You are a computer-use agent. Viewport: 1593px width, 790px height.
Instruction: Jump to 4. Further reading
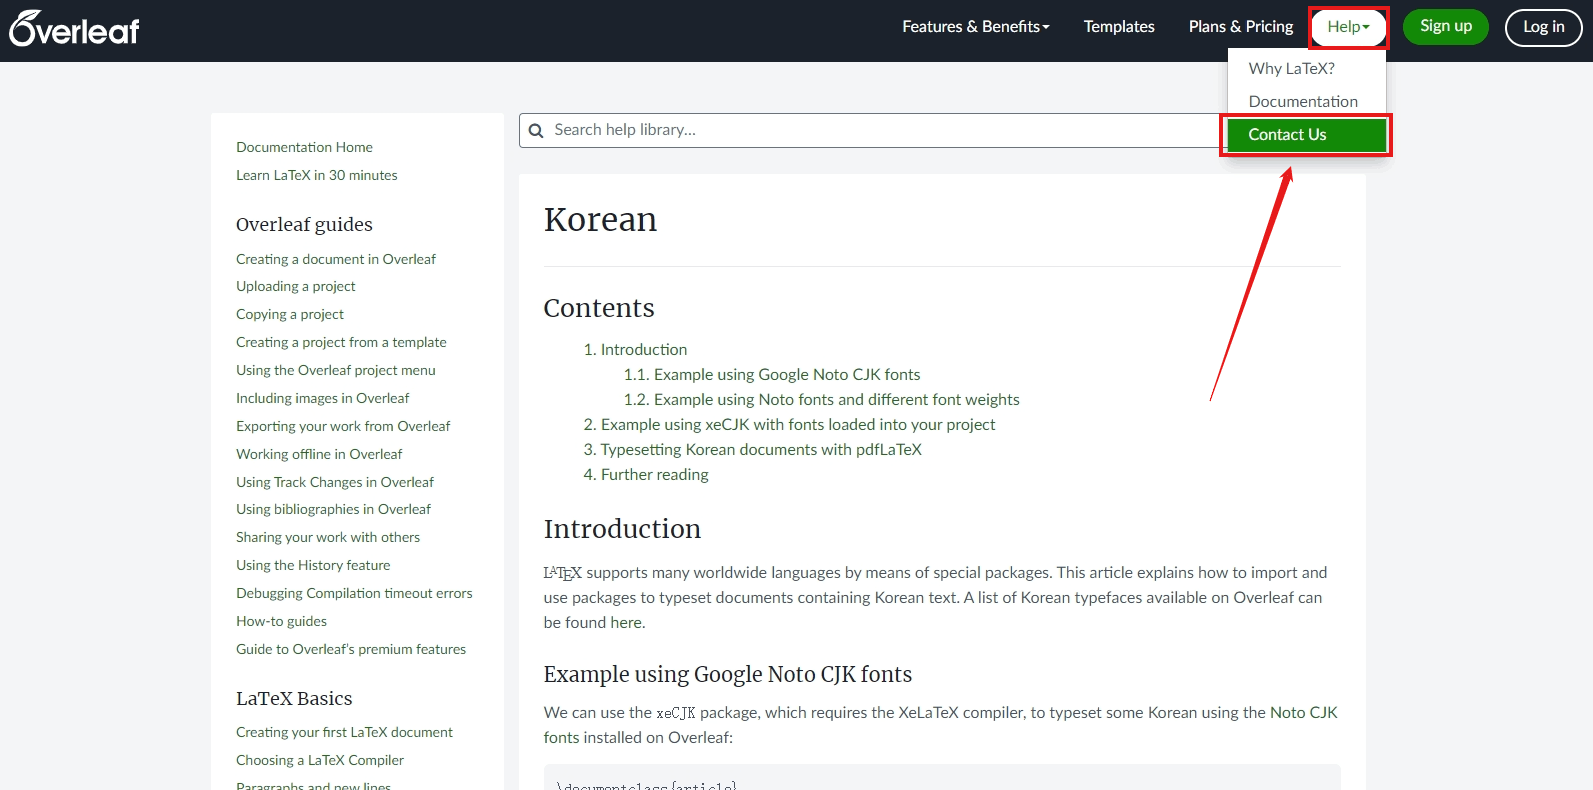[646, 474]
